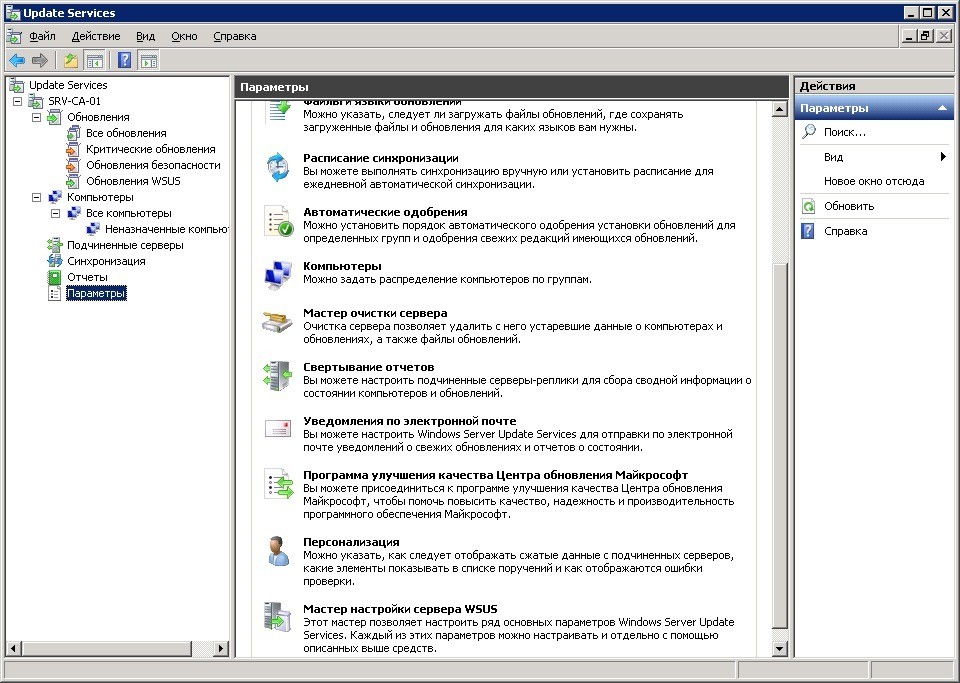Open Автоматические одобрения setting
960x683 pixels.
[x=385, y=212]
